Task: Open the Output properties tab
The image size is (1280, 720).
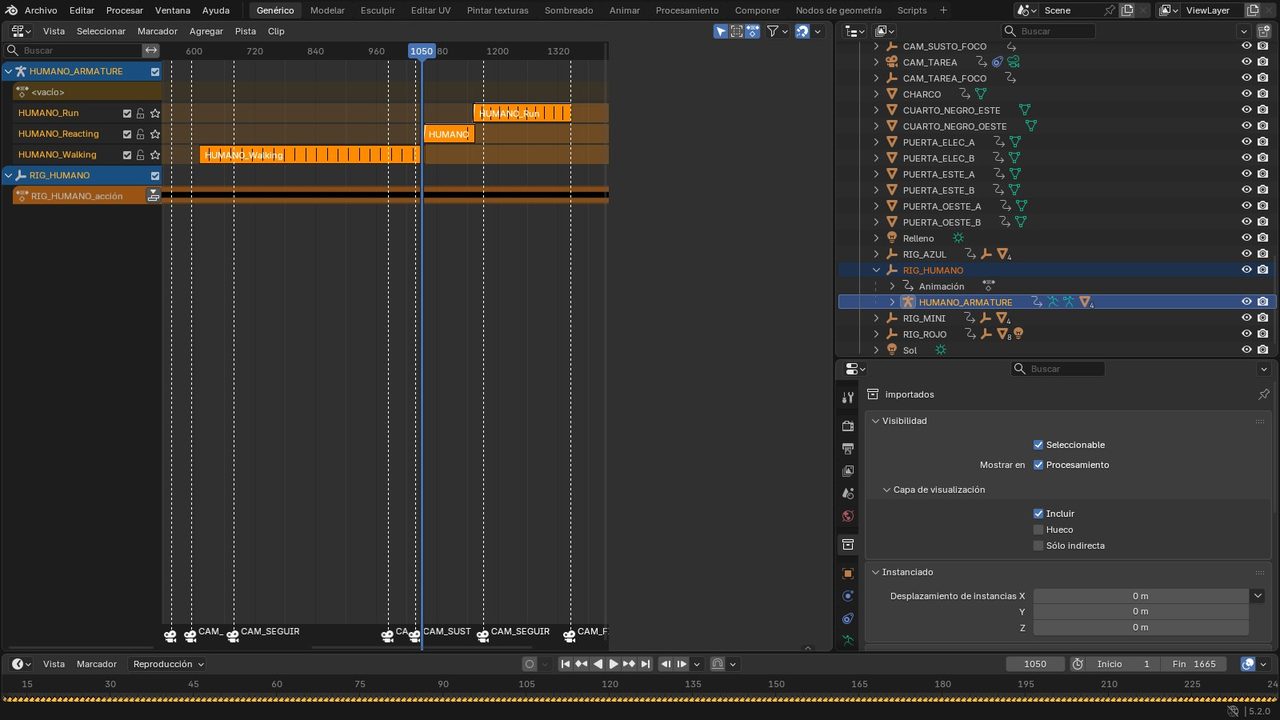Action: tap(848, 448)
